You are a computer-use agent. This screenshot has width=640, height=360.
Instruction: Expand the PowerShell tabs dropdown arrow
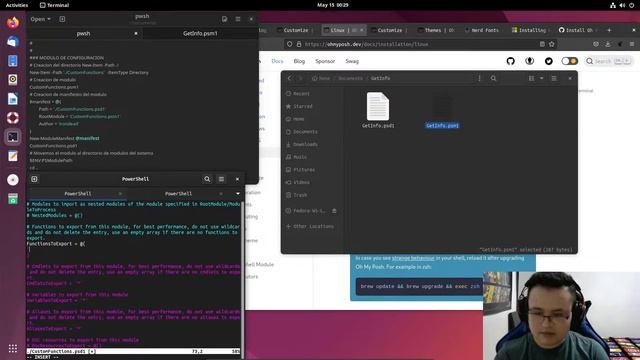click(x=238, y=193)
